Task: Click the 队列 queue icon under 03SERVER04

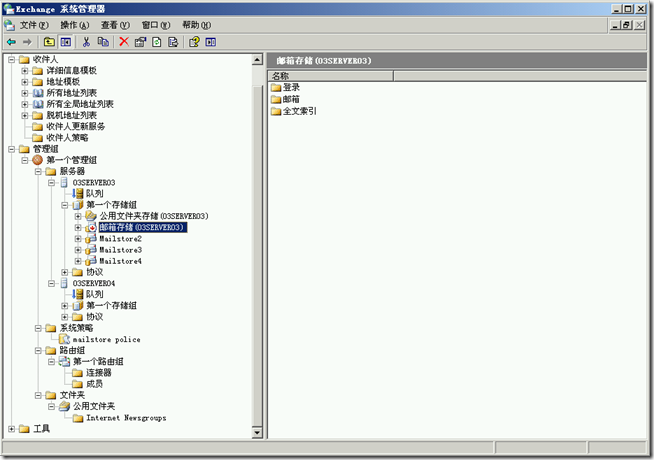Action: [x=78, y=294]
